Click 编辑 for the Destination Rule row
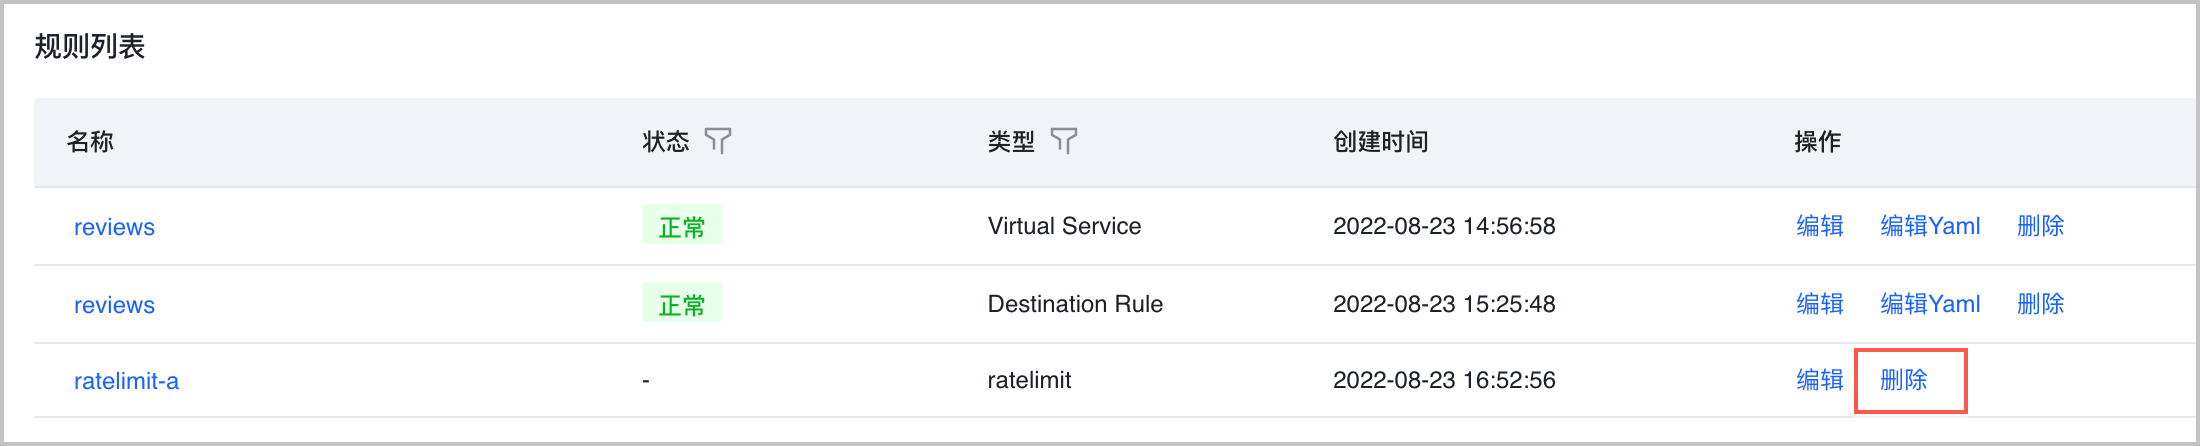Viewport: 2200px width, 446px height. (1819, 304)
